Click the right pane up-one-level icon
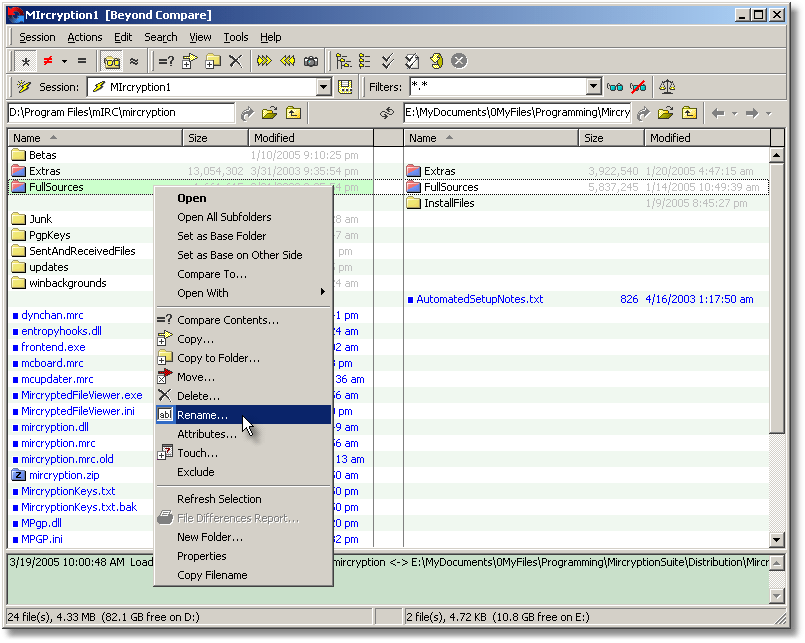The image size is (805, 643). tap(689, 113)
